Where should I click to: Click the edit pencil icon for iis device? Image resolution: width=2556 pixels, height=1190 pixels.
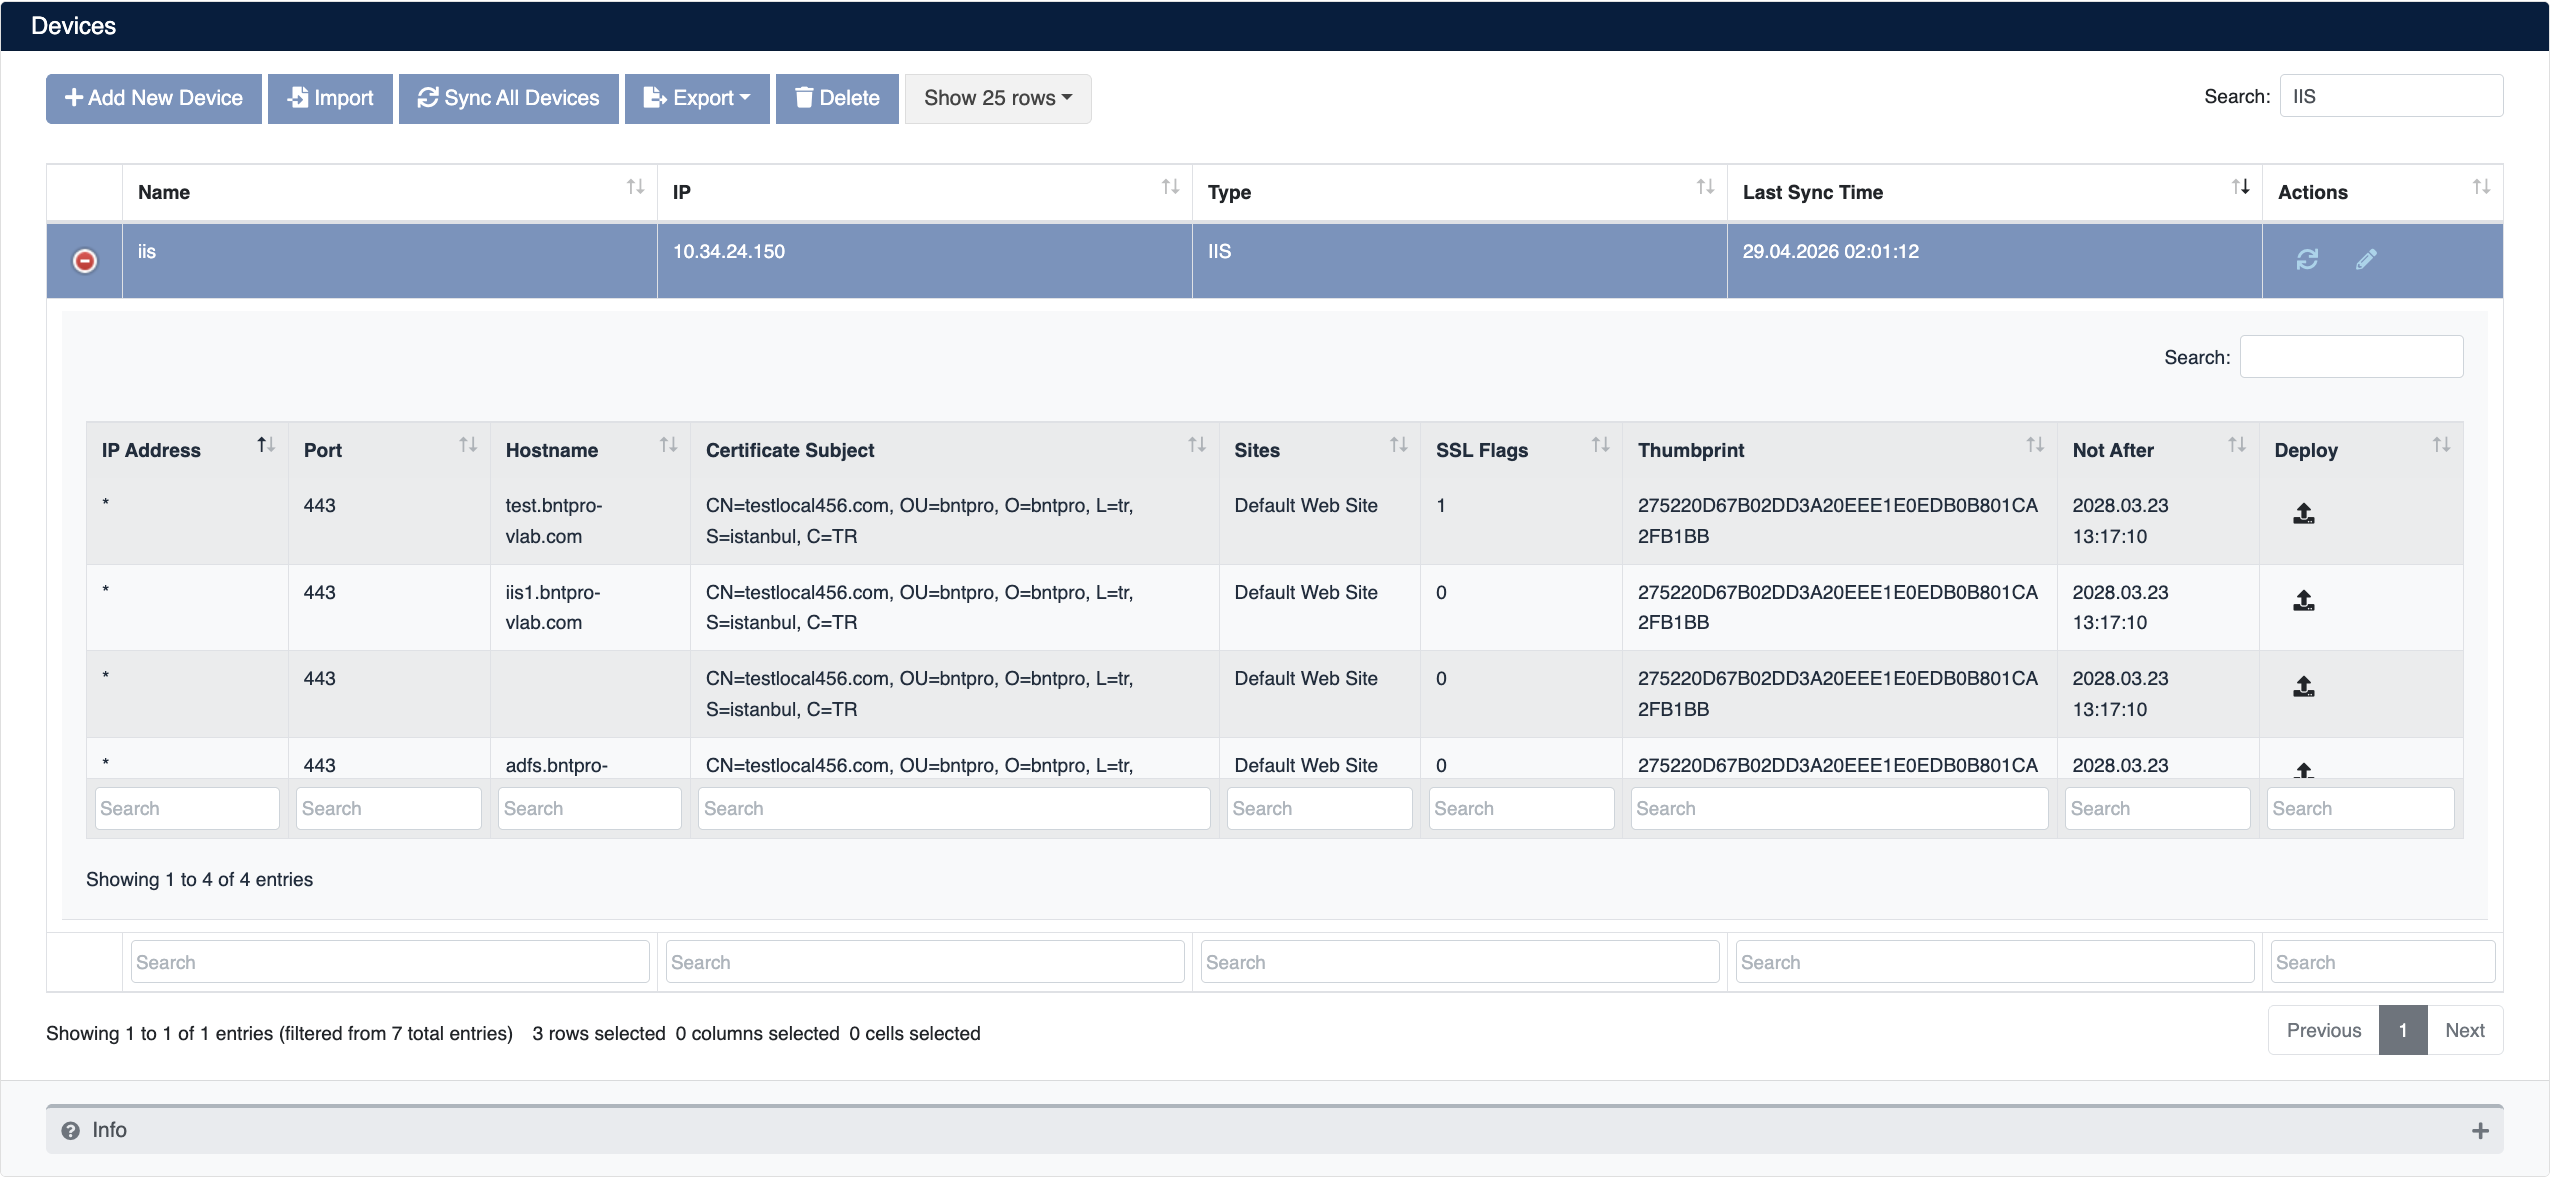(2366, 260)
